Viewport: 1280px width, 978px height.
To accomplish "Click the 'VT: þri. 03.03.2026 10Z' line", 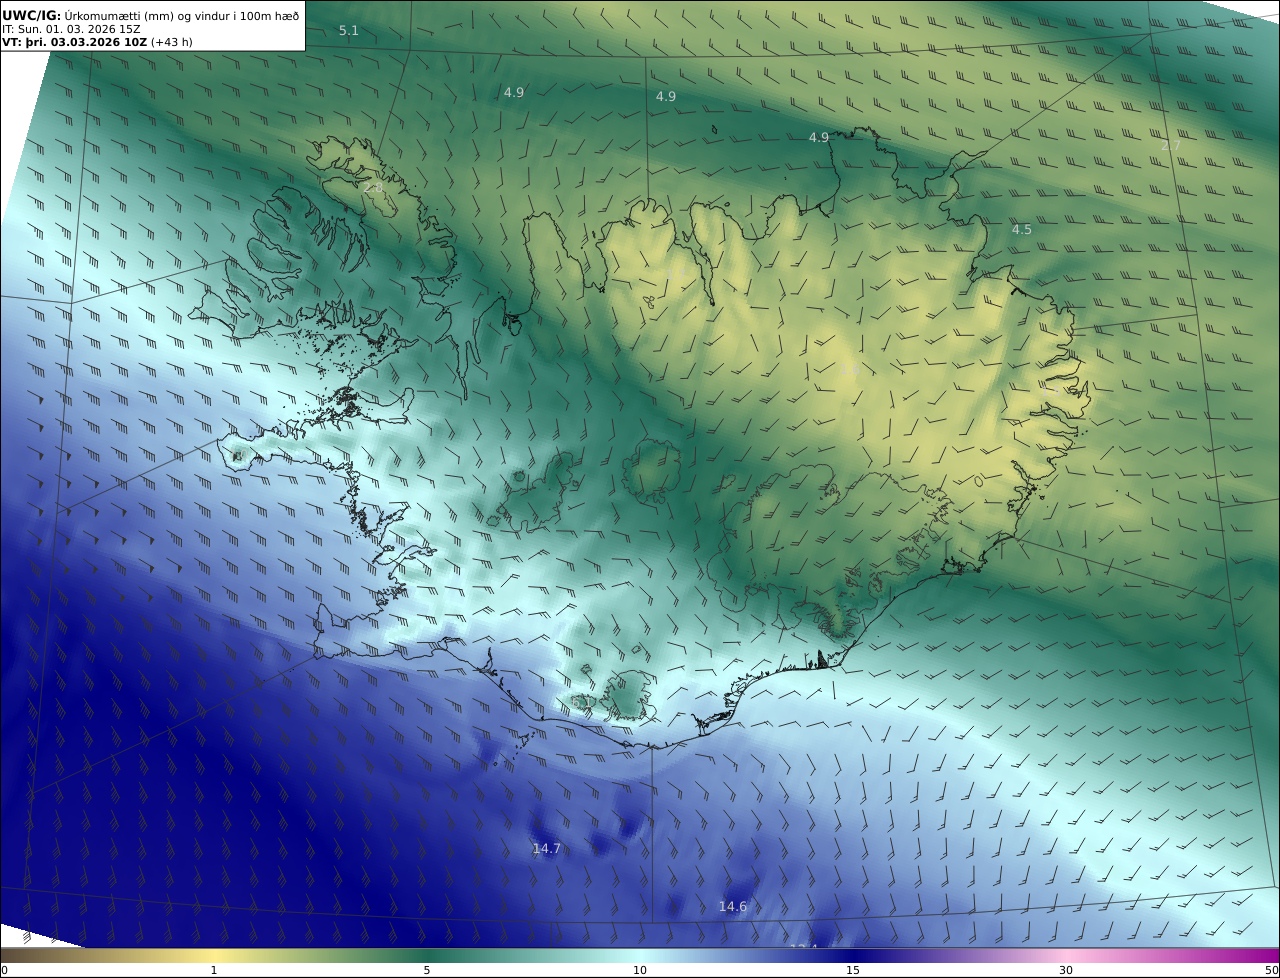I will pos(97,43).
